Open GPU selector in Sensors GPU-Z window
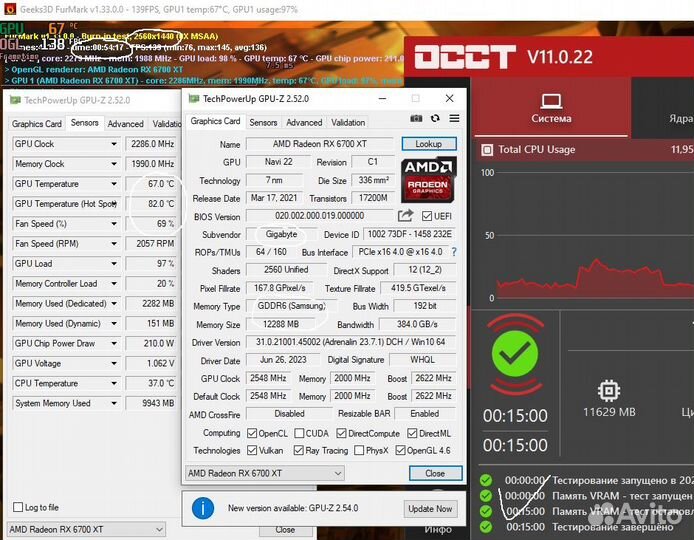This screenshot has height=540, width=694. coord(86,529)
